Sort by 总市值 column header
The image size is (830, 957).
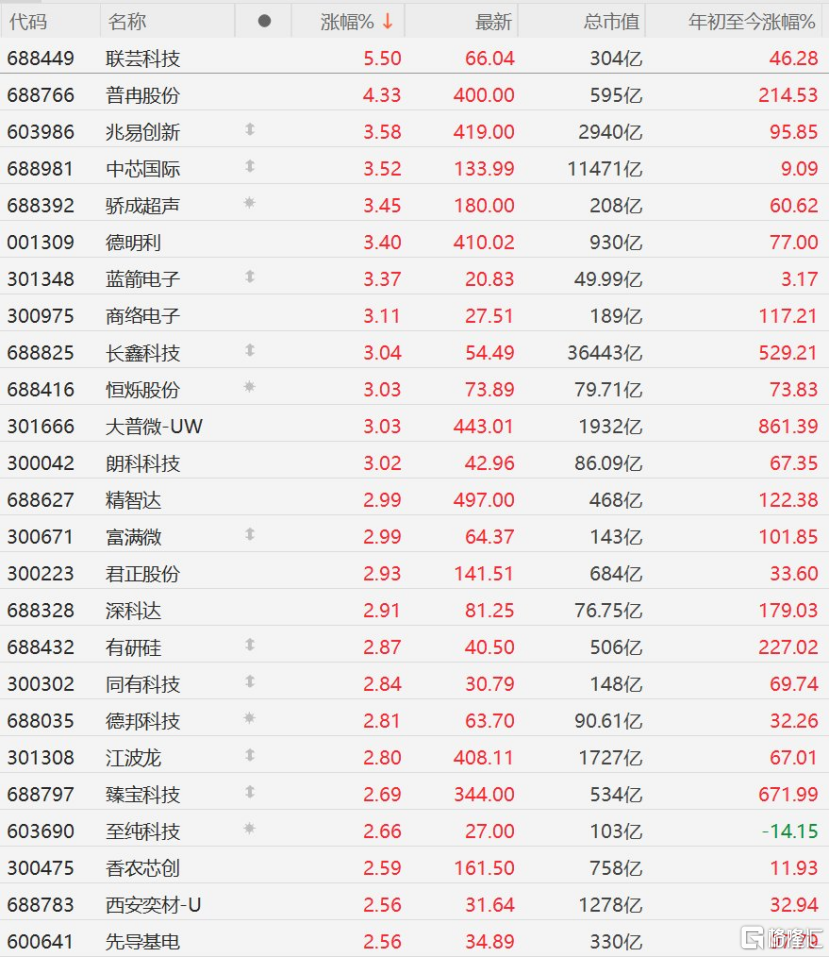pyautogui.click(x=611, y=22)
